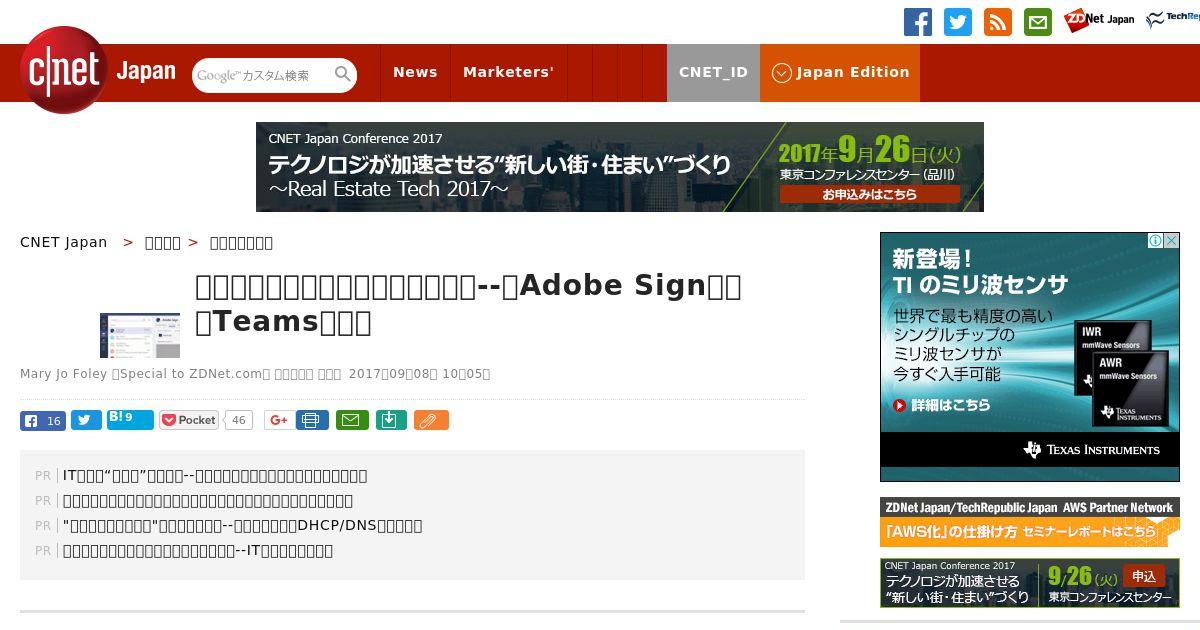Click the green download/save icon

(391, 420)
